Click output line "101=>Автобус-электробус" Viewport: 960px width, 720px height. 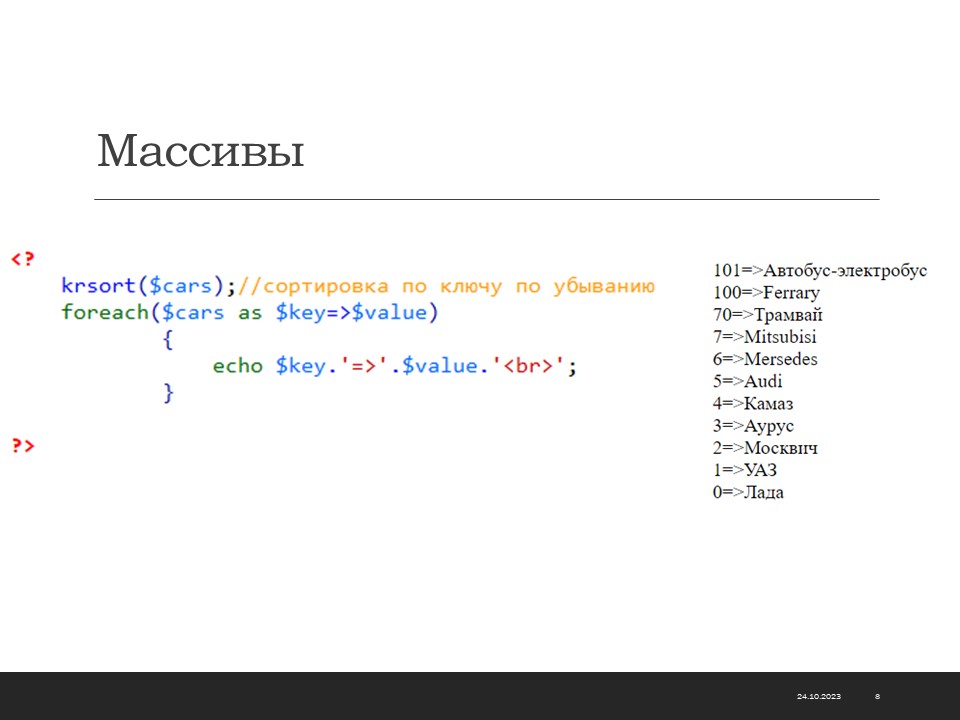tap(820, 271)
